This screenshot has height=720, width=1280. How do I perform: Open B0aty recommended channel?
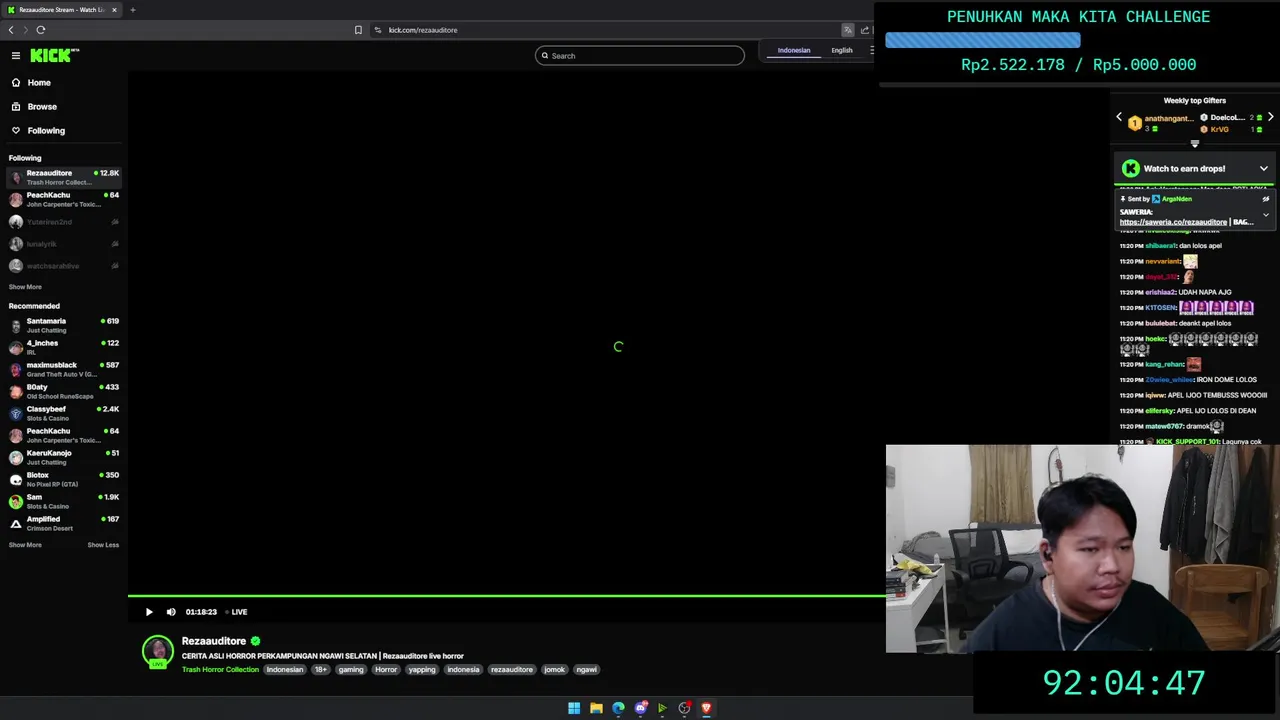click(x=64, y=391)
